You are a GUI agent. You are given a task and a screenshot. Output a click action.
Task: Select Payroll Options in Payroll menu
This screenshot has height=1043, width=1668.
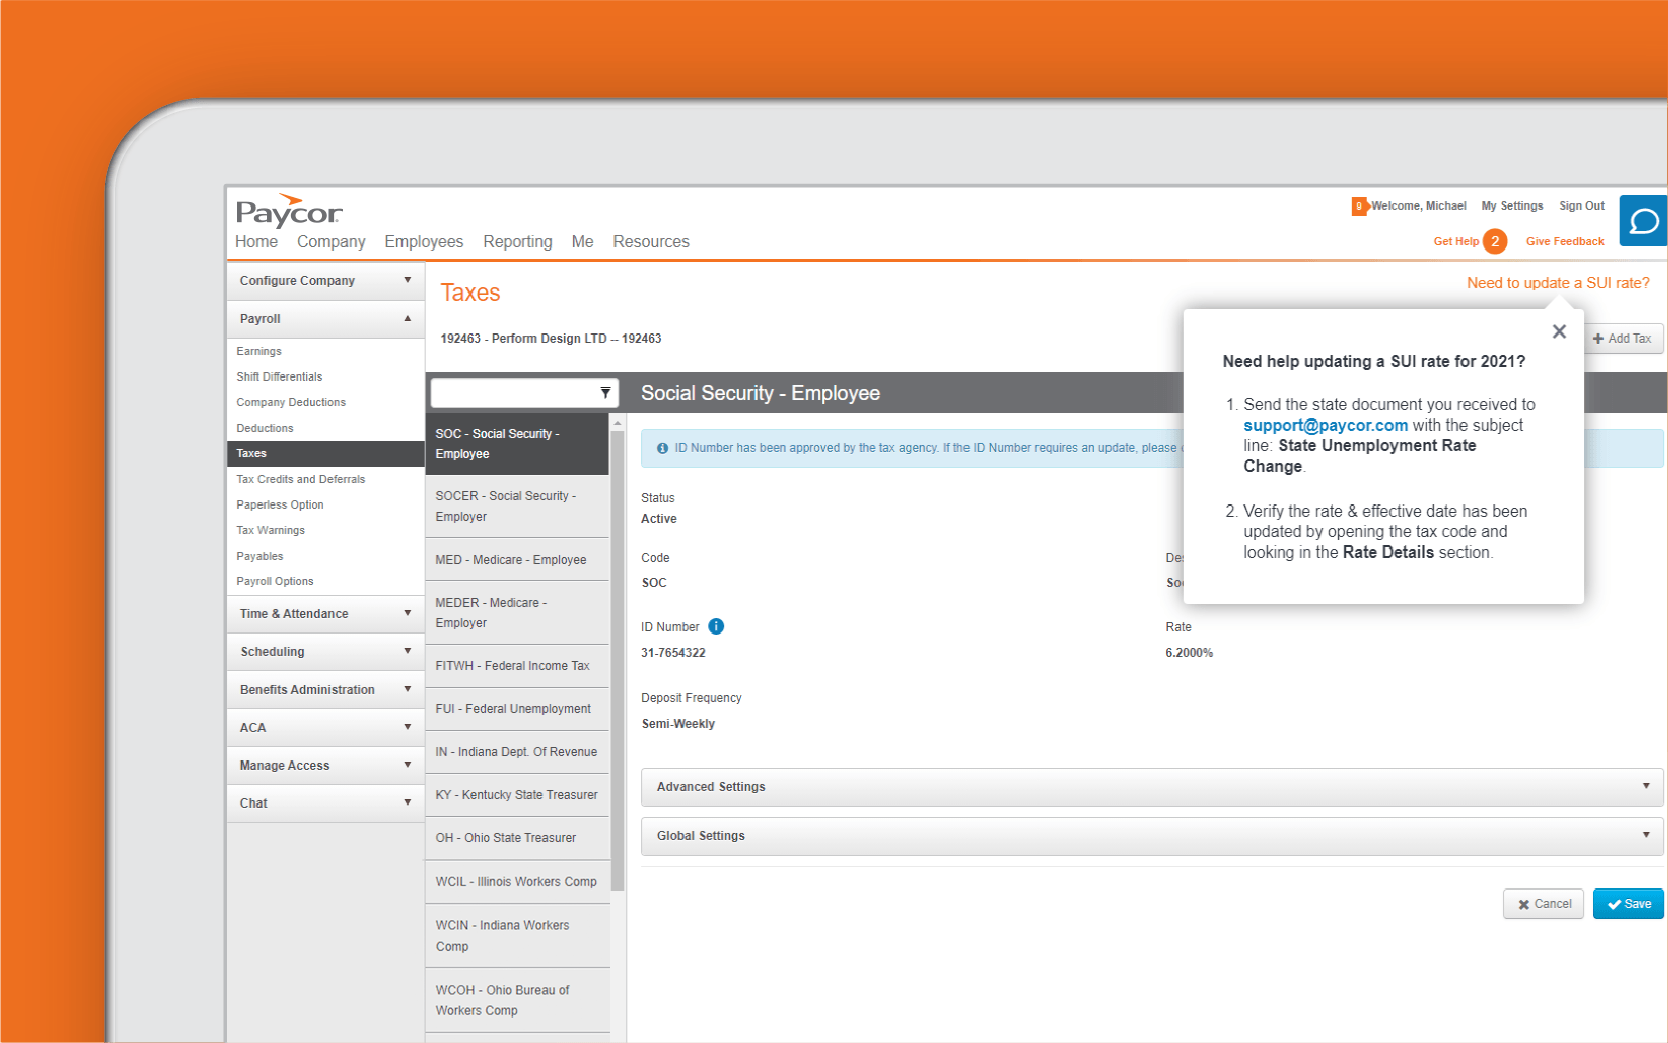[x=275, y=581]
